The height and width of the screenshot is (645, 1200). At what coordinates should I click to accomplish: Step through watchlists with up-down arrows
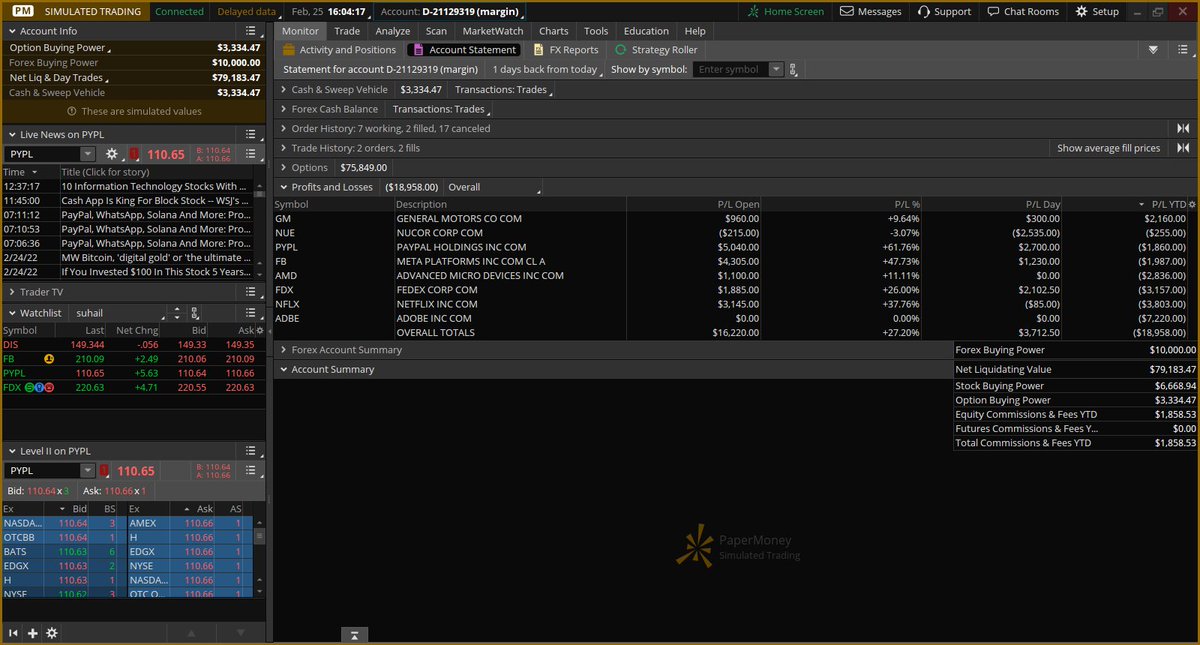pyautogui.click(x=177, y=313)
